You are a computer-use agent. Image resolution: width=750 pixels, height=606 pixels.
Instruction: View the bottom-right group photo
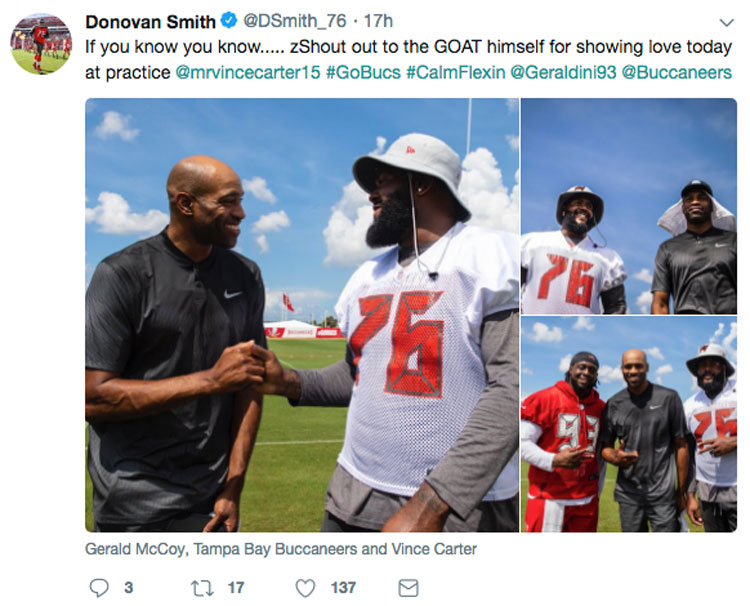tap(629, 424)
